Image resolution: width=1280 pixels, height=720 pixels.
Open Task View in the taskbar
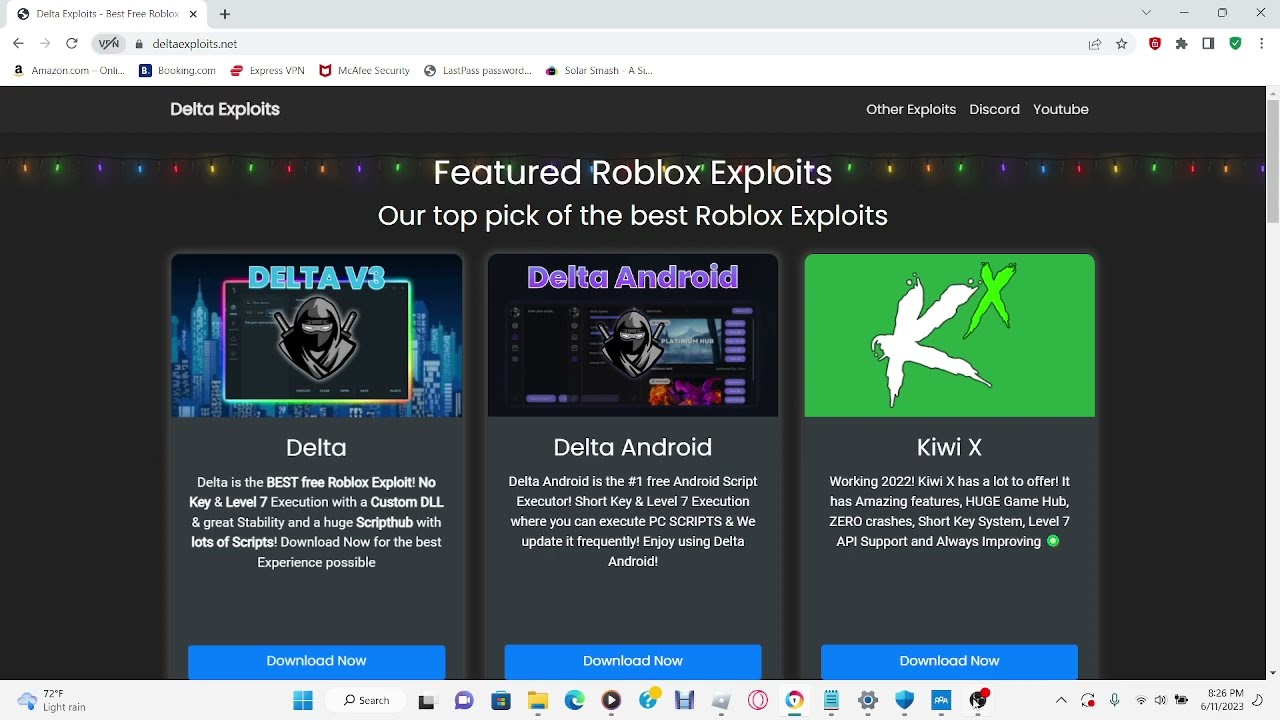pos(427,700)
